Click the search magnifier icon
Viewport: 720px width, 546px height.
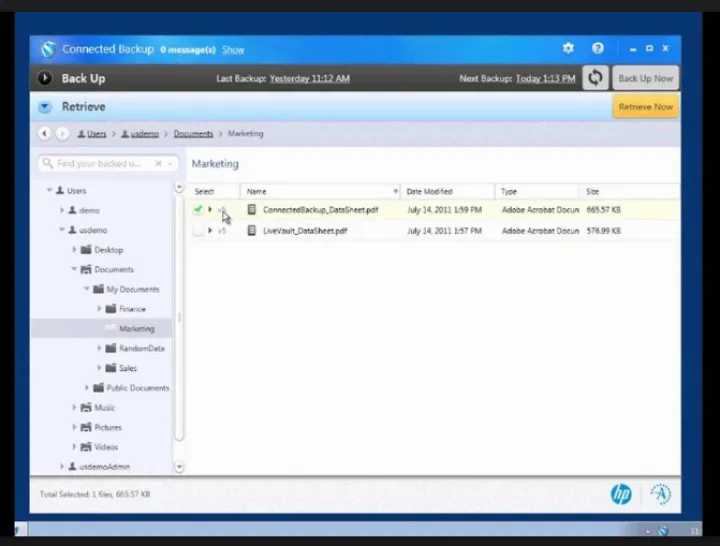tap(47, 163)
